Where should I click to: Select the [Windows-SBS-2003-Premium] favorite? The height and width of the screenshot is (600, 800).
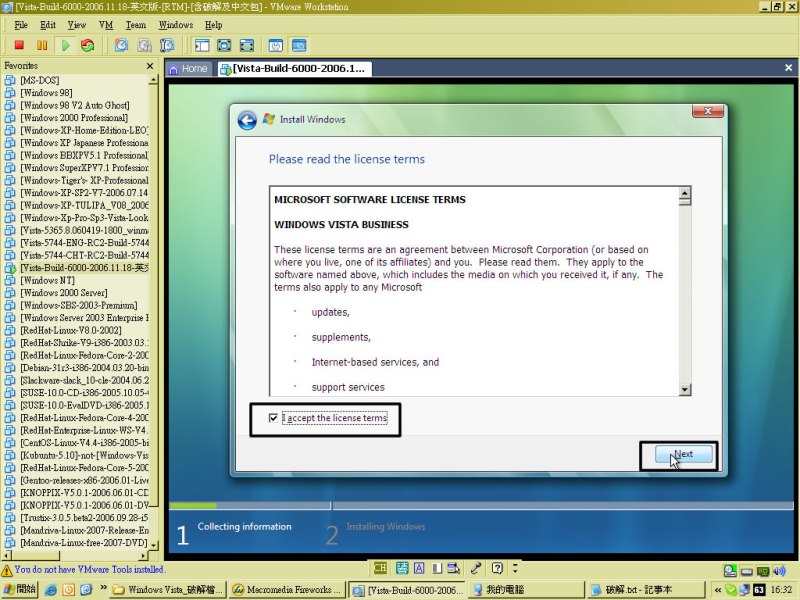[x=79, y=306]
